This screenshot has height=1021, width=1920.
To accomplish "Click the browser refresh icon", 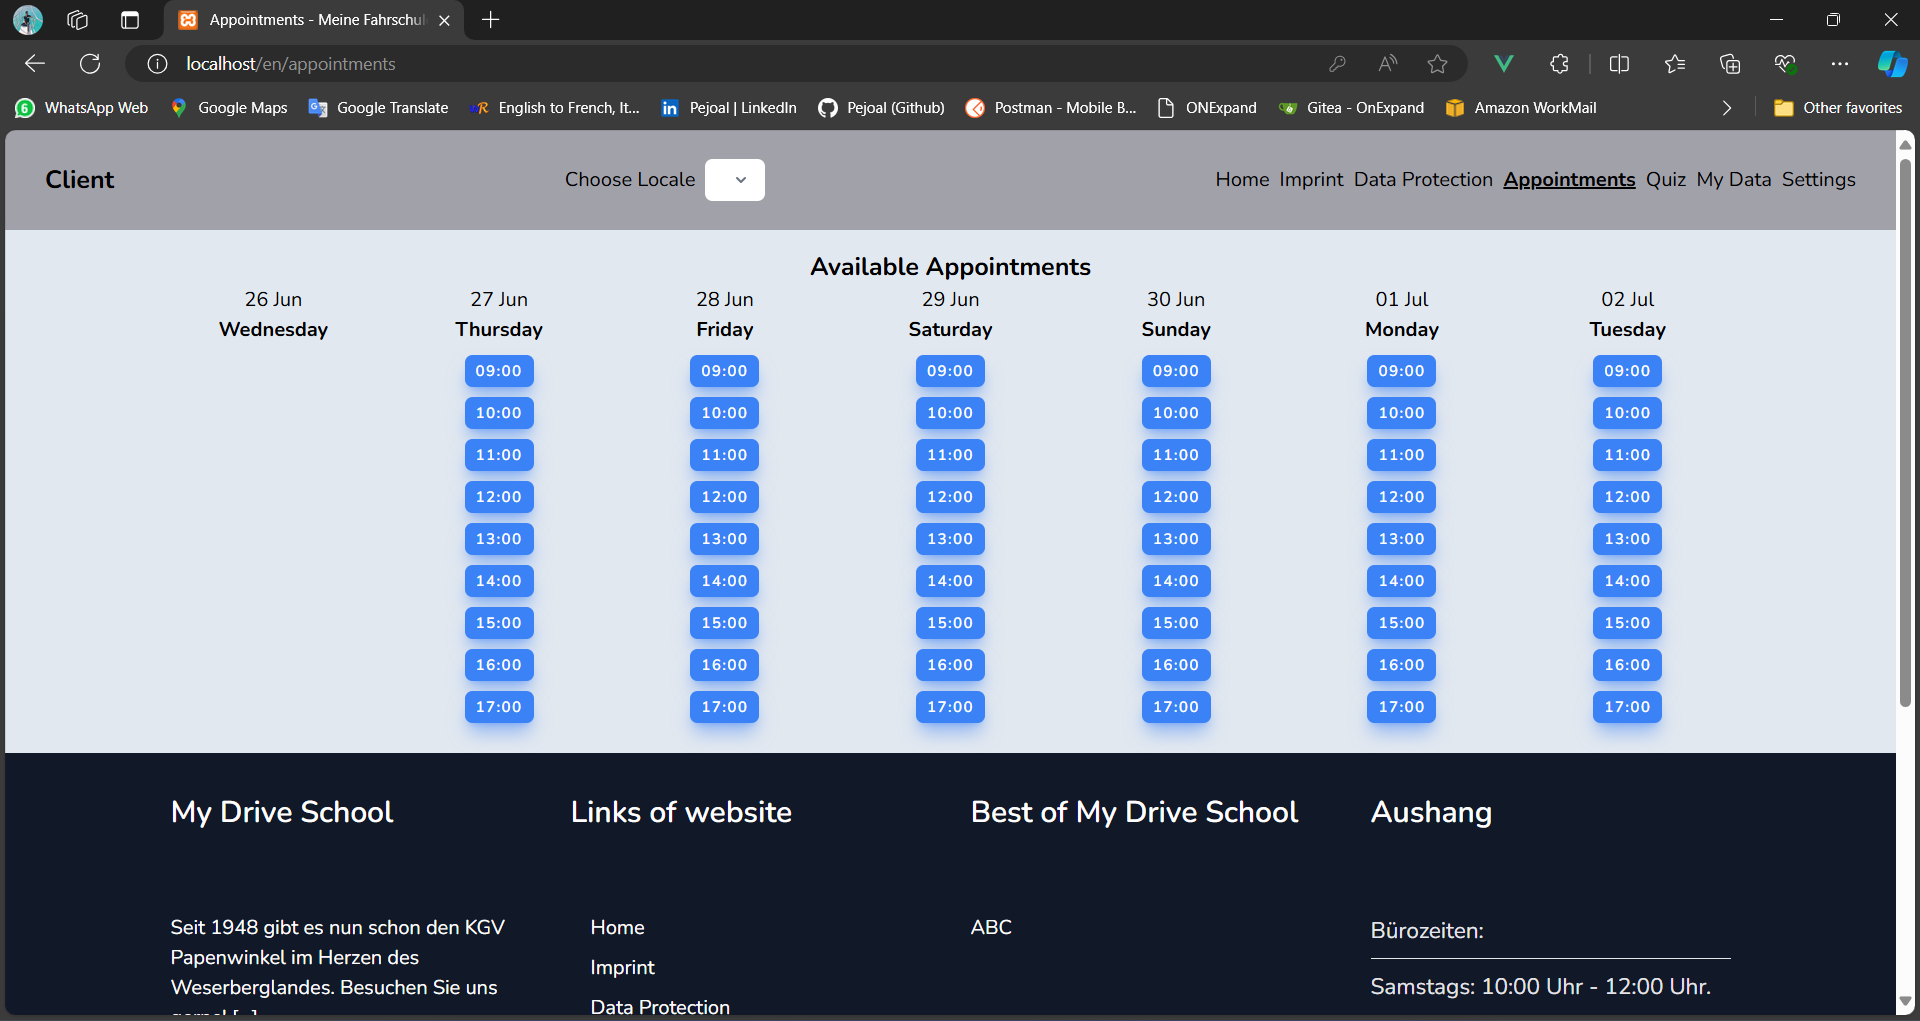I will point(90,63).
